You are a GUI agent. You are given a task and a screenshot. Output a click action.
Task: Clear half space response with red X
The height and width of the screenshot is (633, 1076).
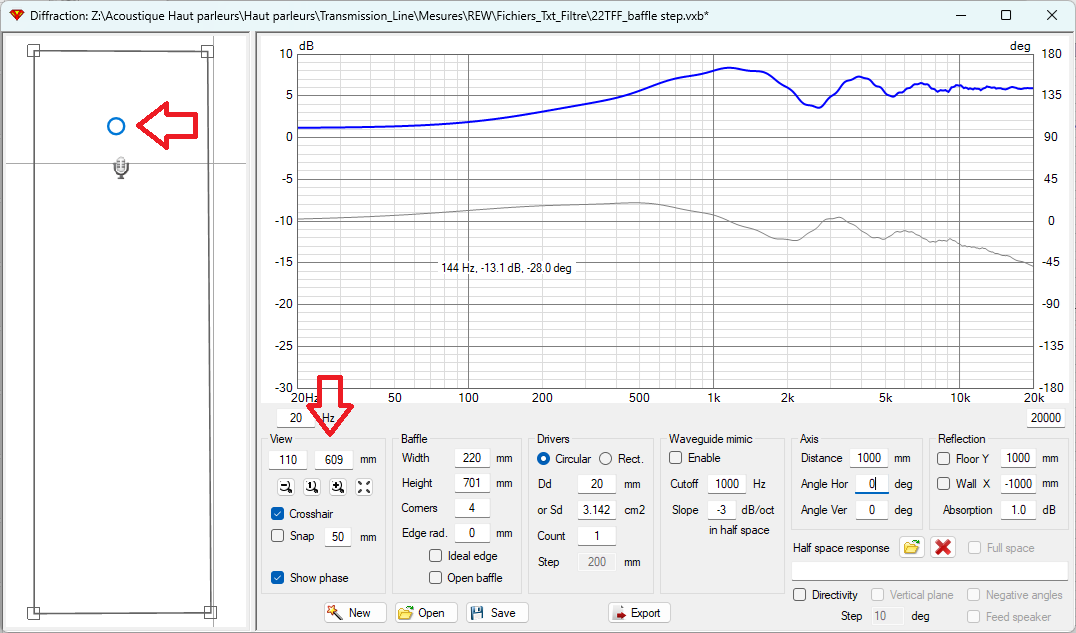coord(942,547)
